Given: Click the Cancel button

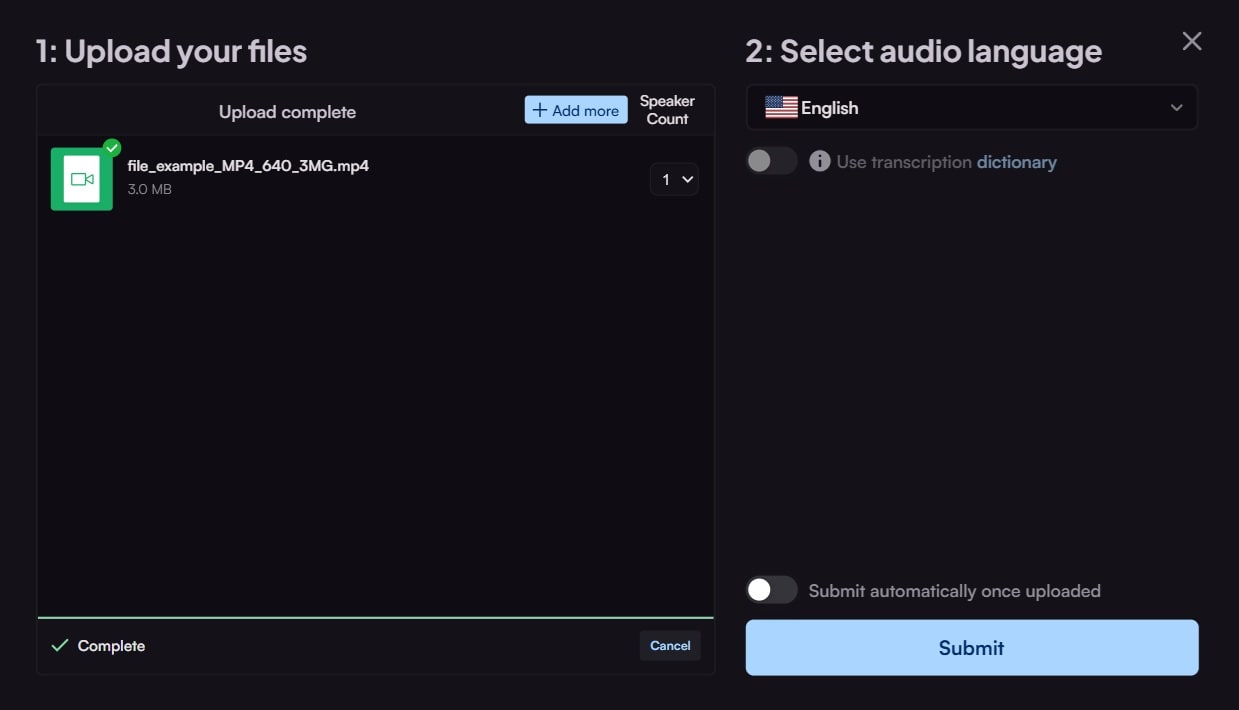Looking at the screenshot, I should pos(670,646).
